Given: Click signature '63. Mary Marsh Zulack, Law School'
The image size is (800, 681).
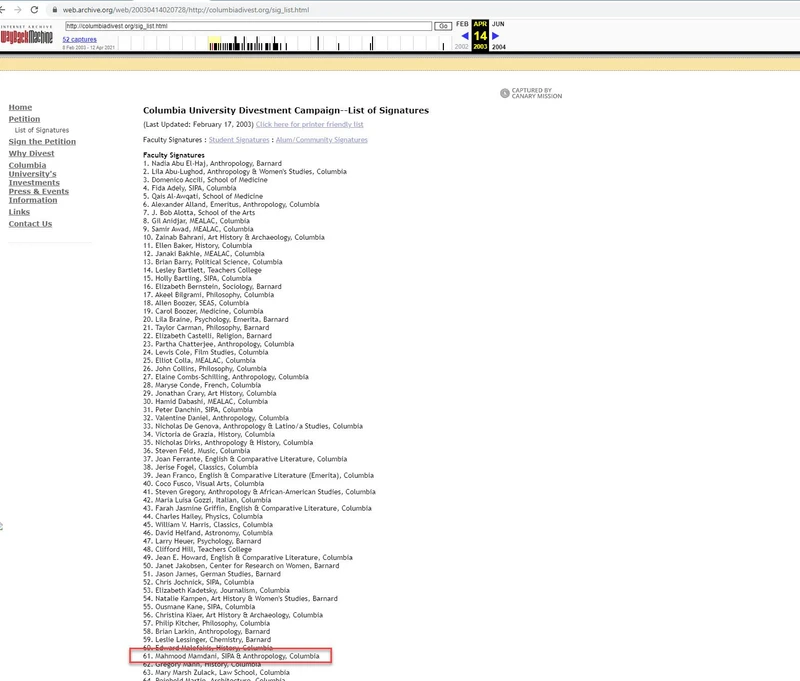Looking at the screenshot, I should [x=216, y=672].
